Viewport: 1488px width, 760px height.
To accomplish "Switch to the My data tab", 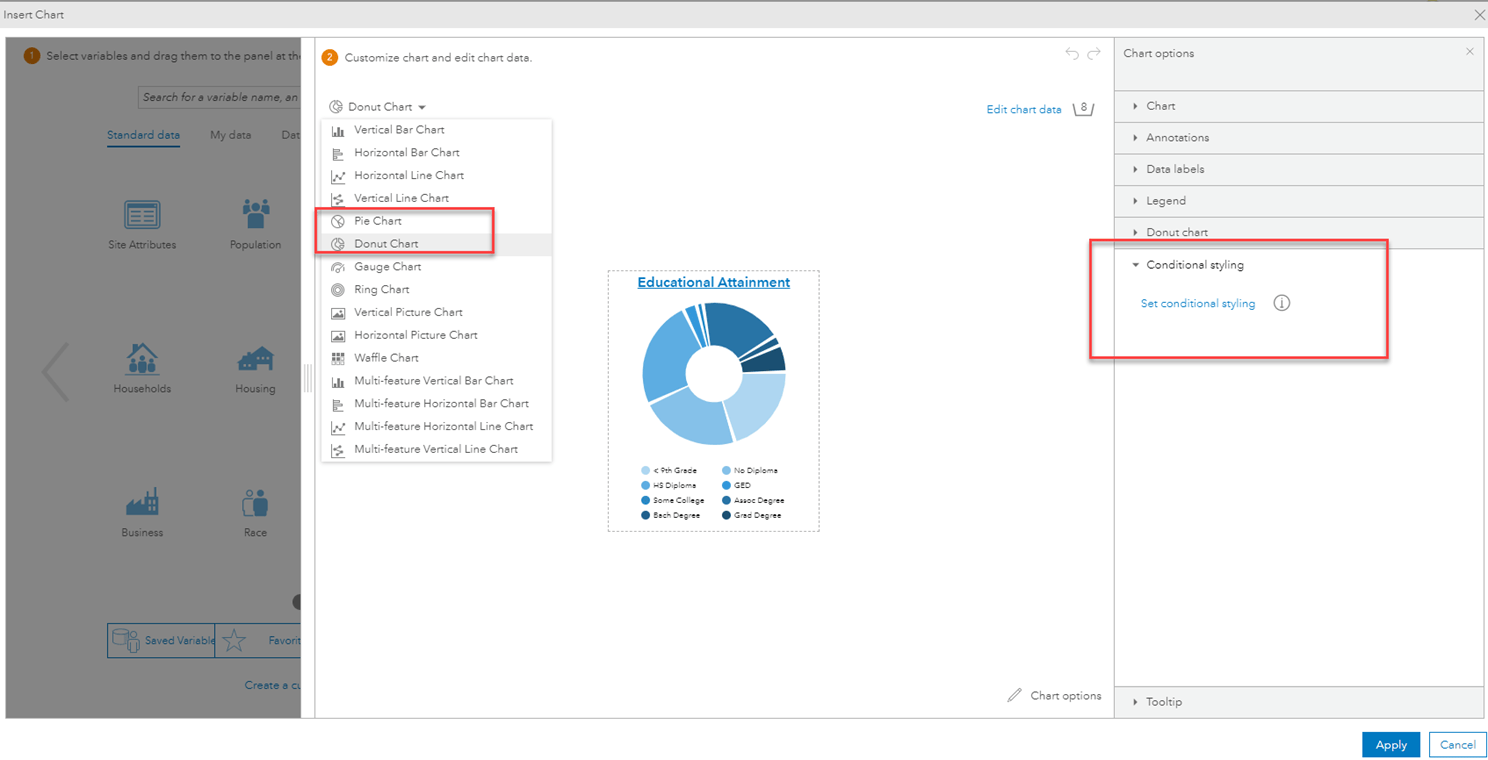I will point(230,134).
